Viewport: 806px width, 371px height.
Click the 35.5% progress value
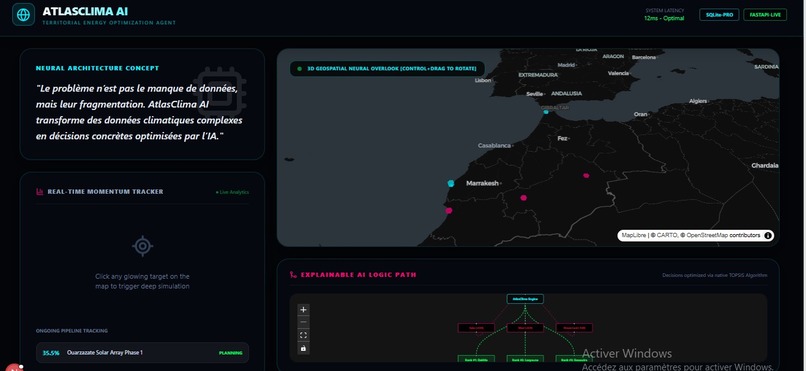pyautogui.click(x=51, y=353)
